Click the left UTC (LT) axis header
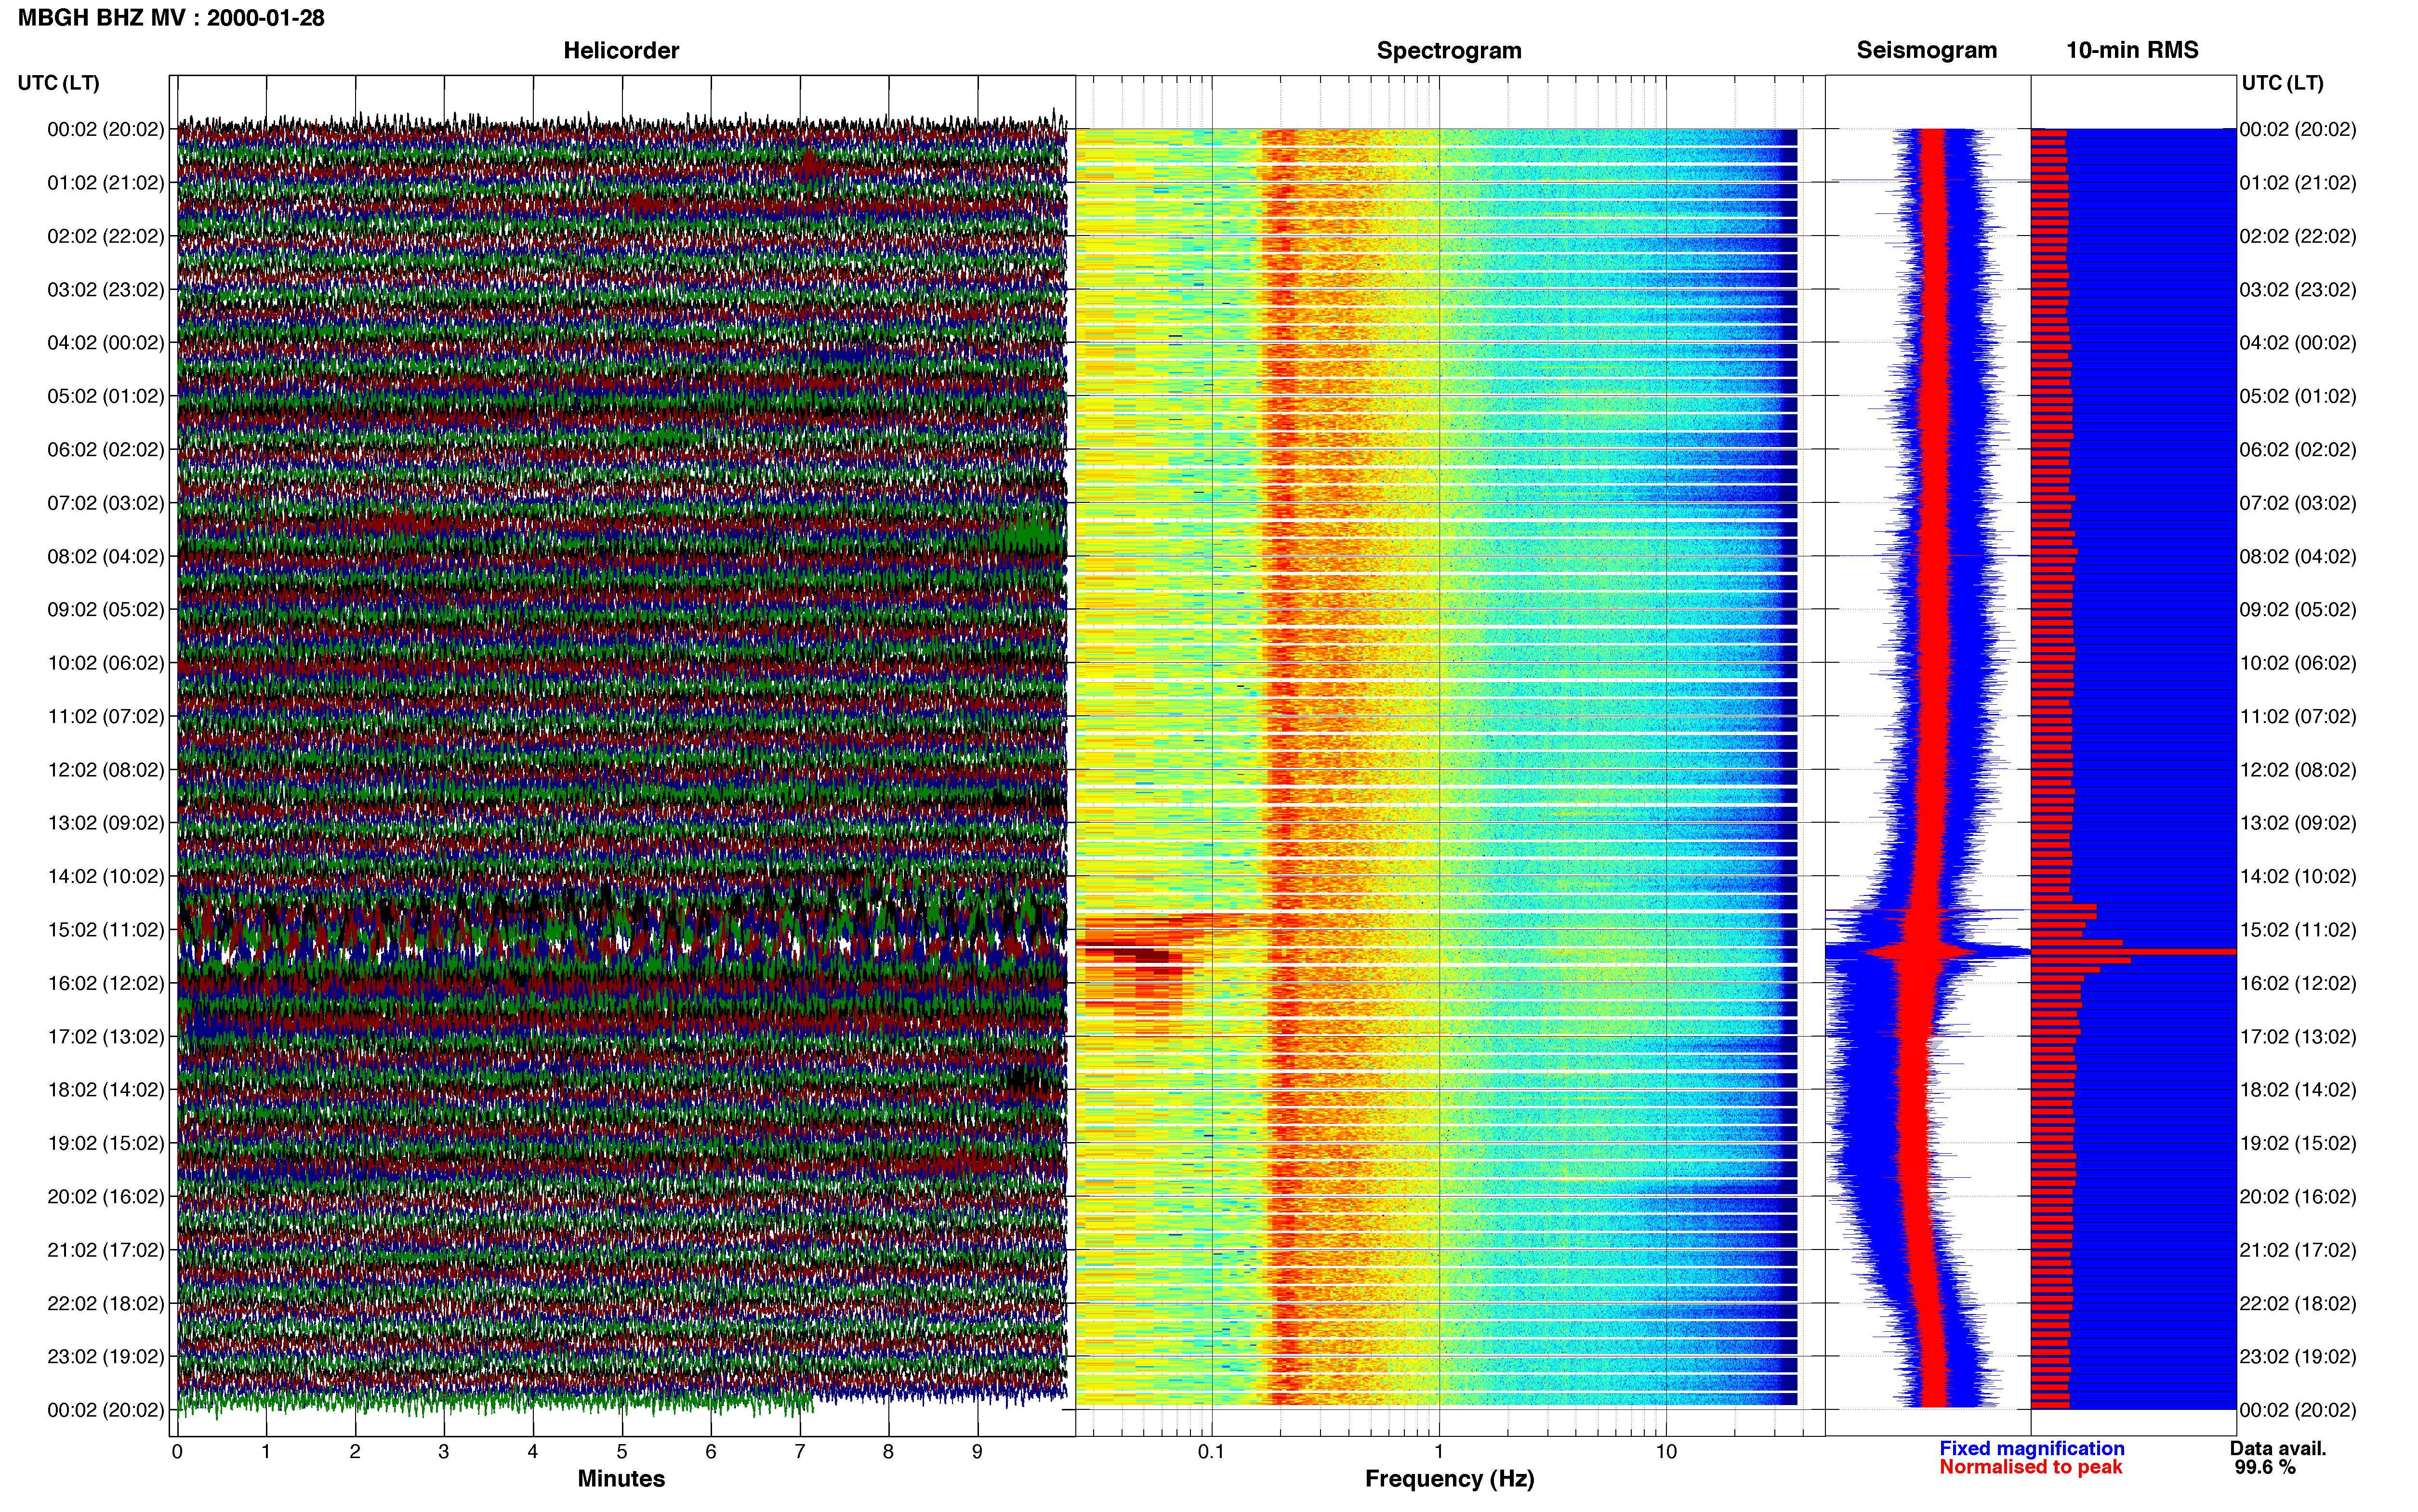 (x=59, y=83)
